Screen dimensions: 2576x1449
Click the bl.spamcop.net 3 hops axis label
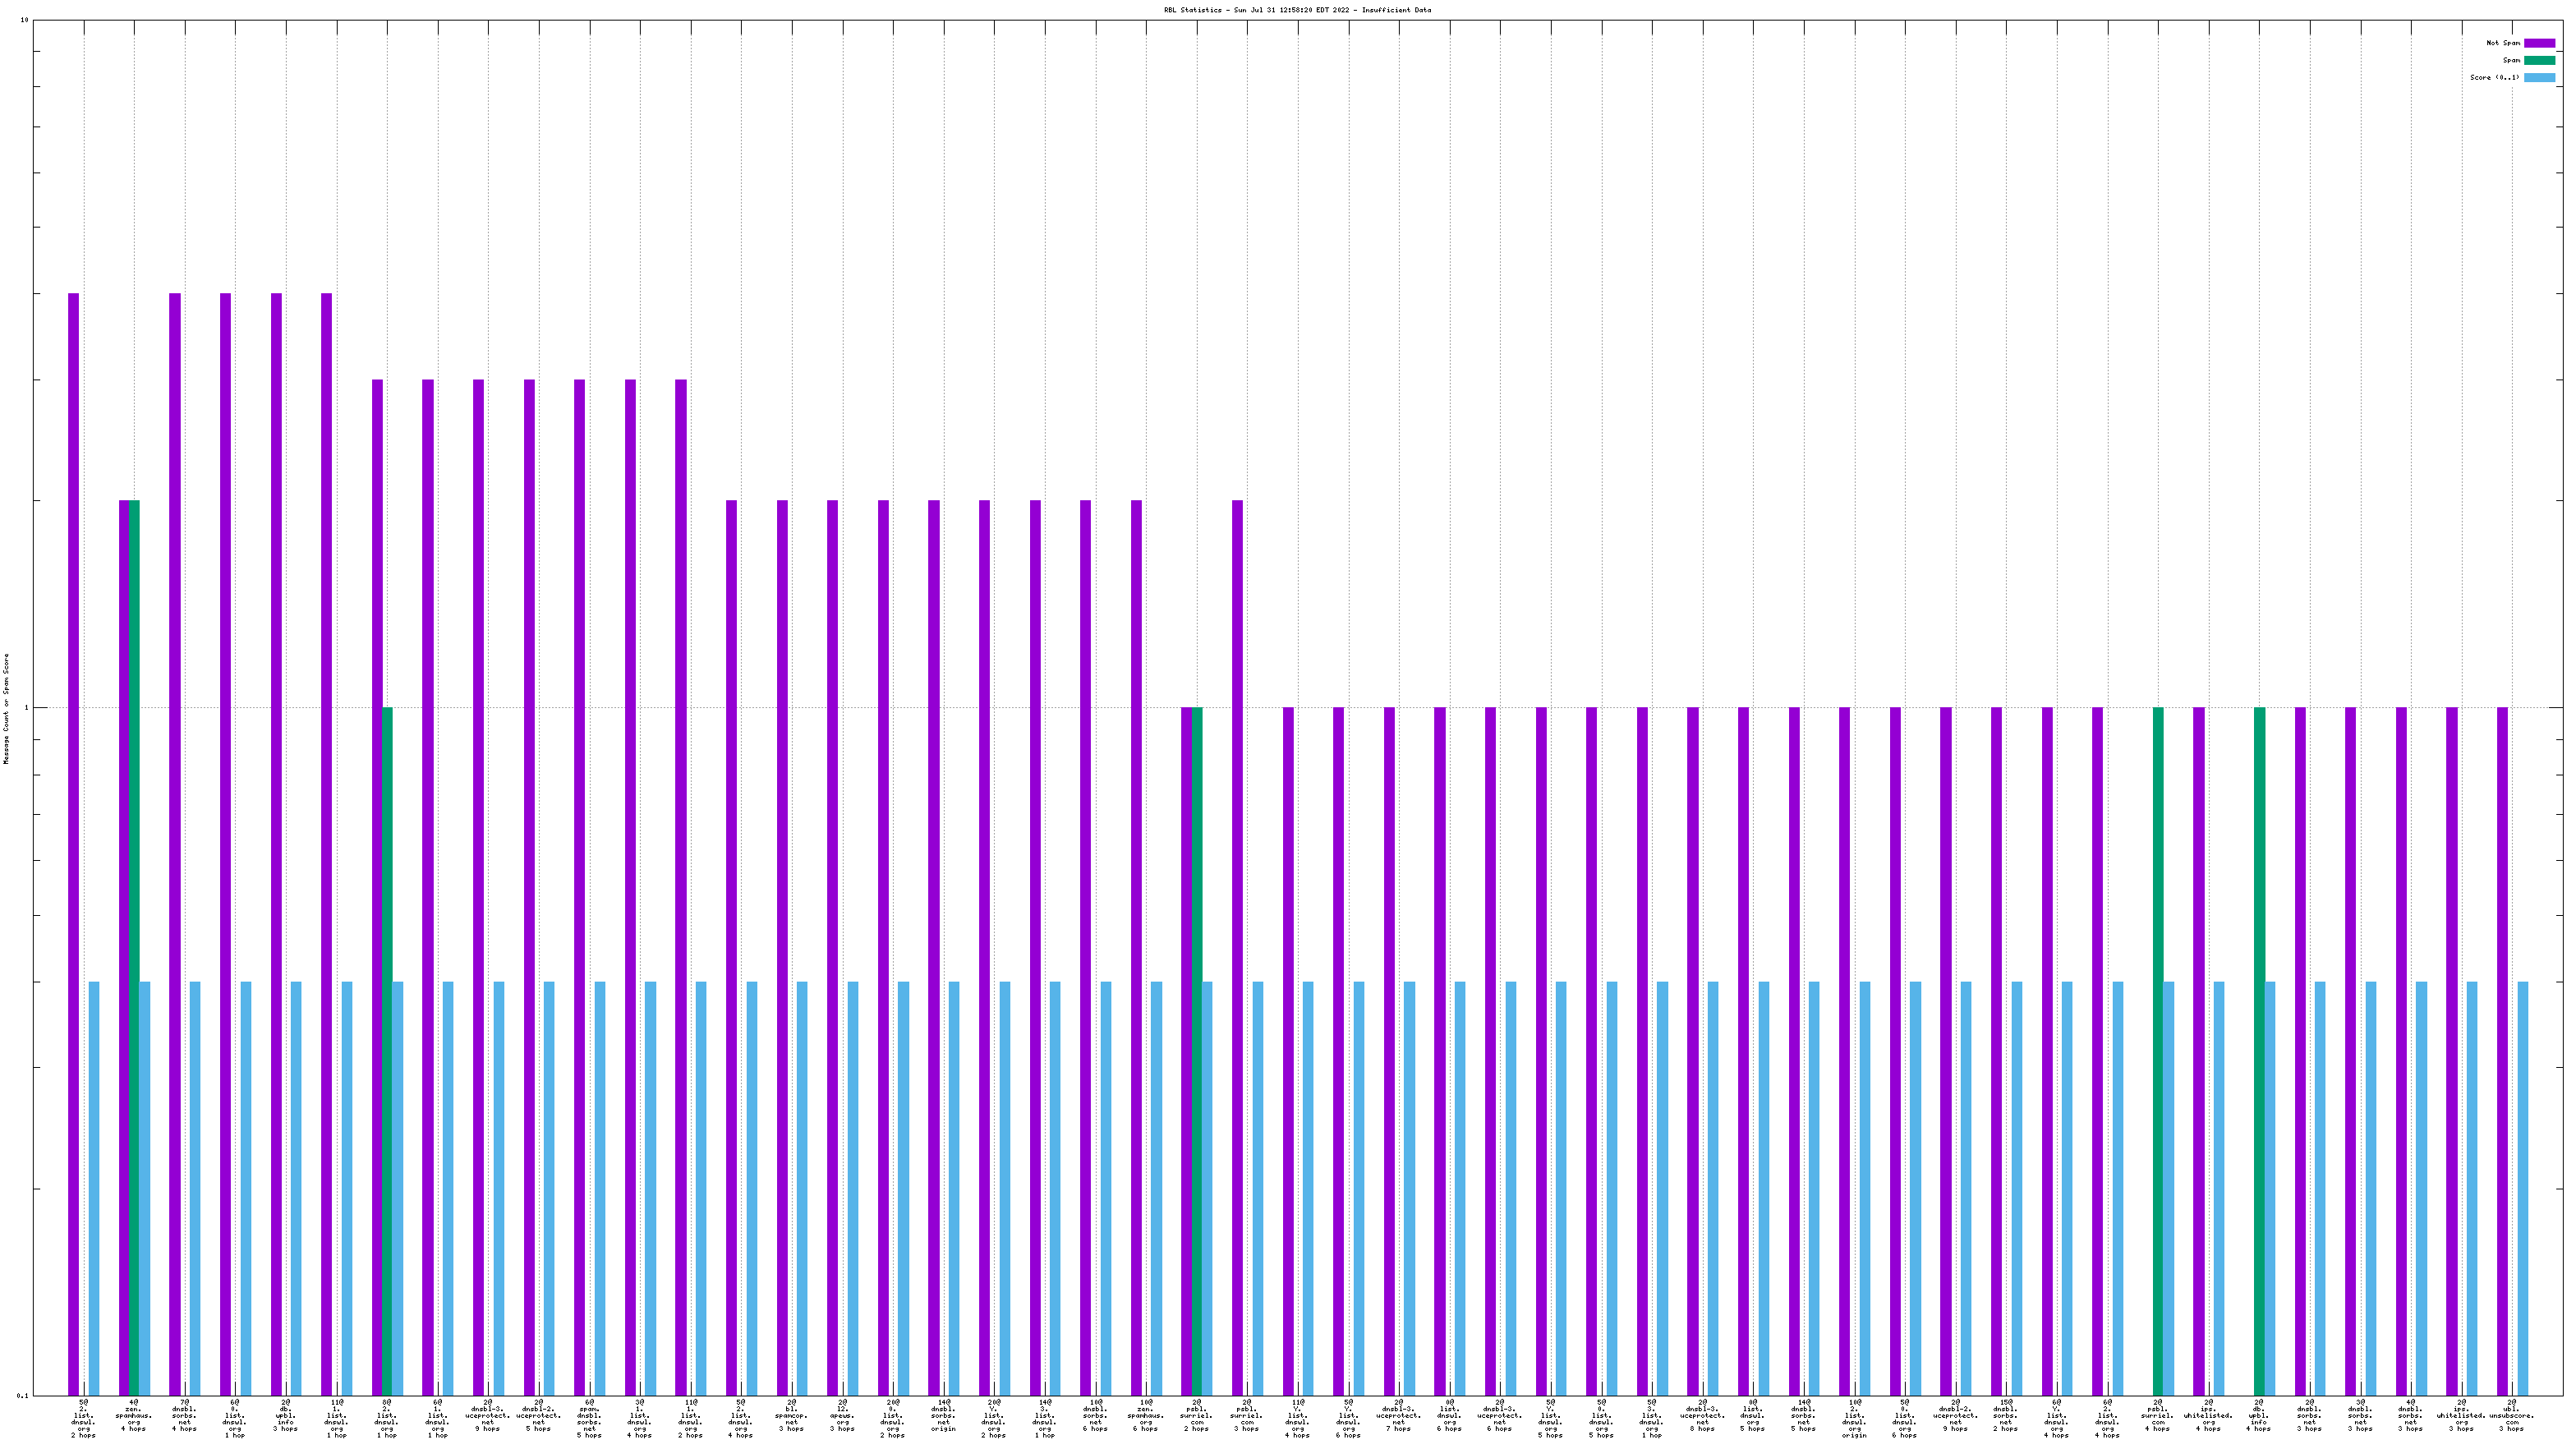coord(791,1415)
